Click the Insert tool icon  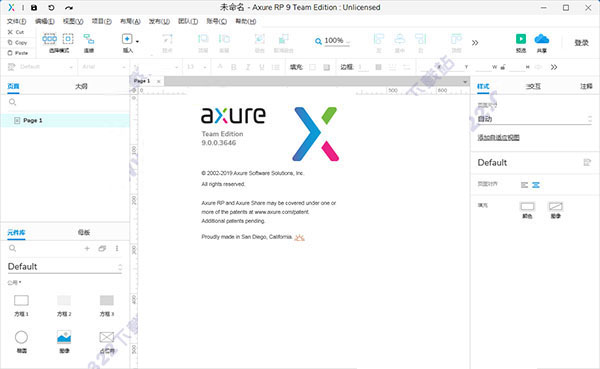coord(127,39)
